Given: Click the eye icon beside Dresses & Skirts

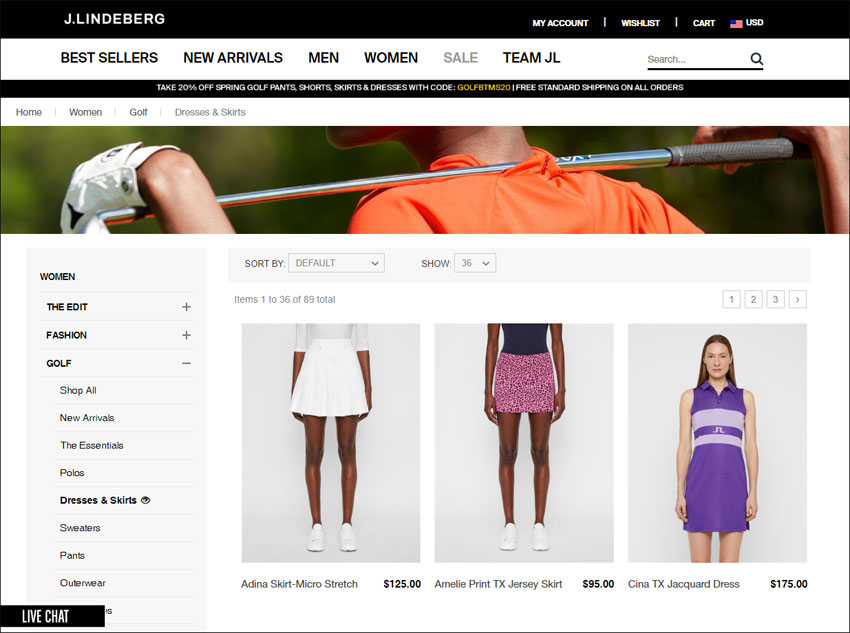Looking at the screenshot, I should point(145,500).
